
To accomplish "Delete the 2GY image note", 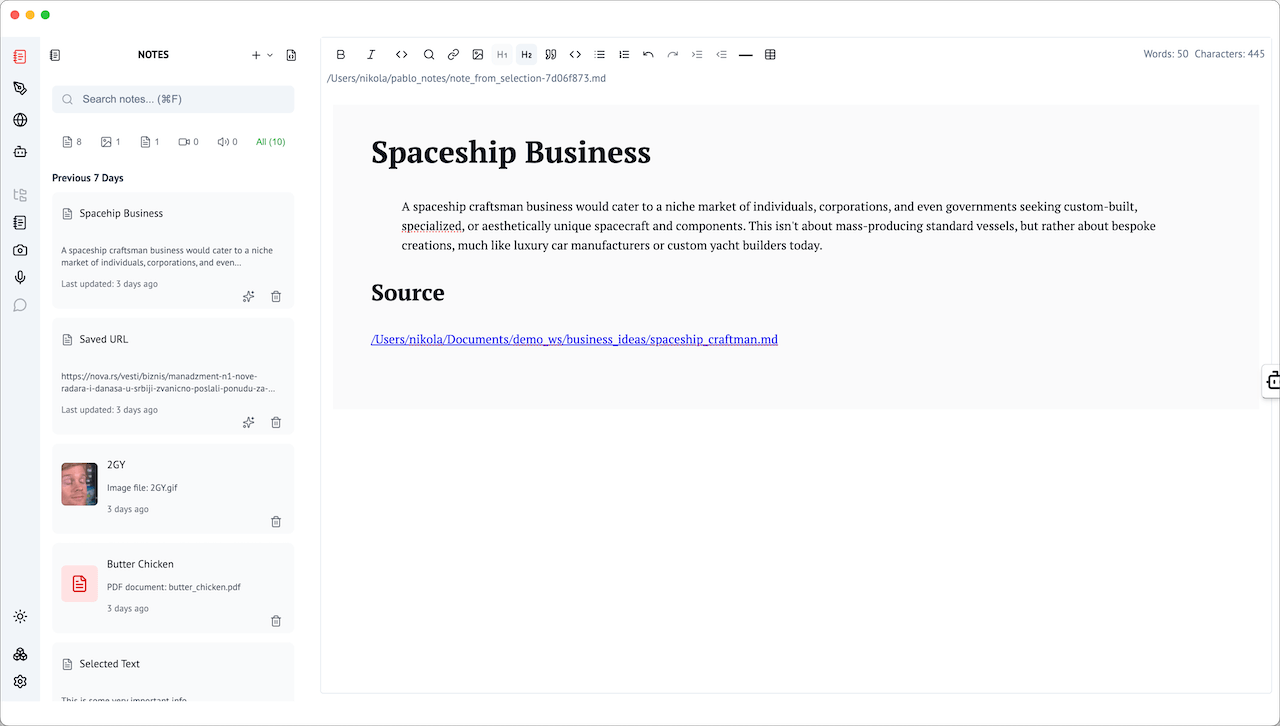I will coord(276,521).
